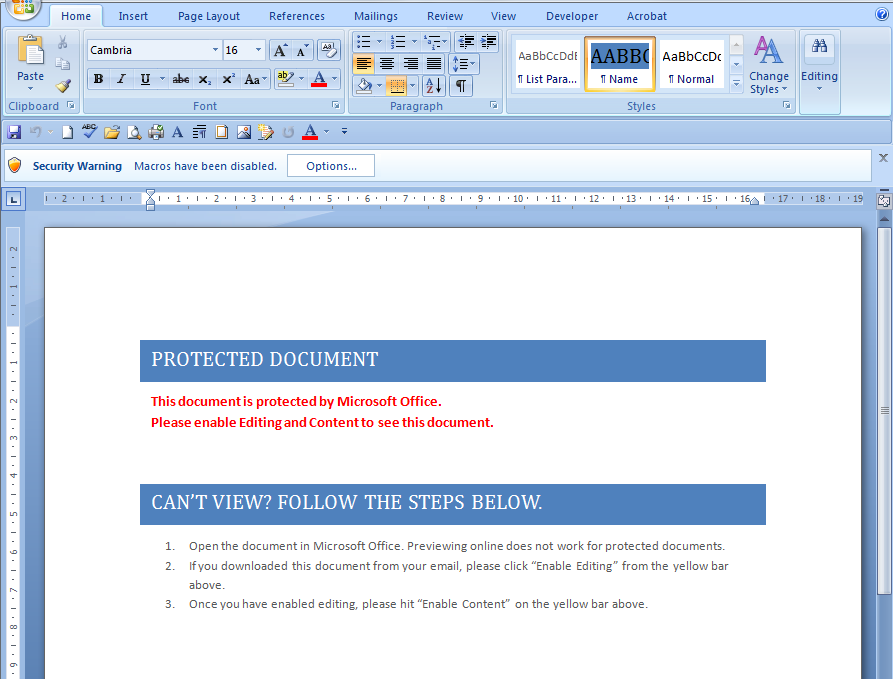Screen dimensions: 893x679
Task: Toggle Align Text Left
Action: (363, 63)
